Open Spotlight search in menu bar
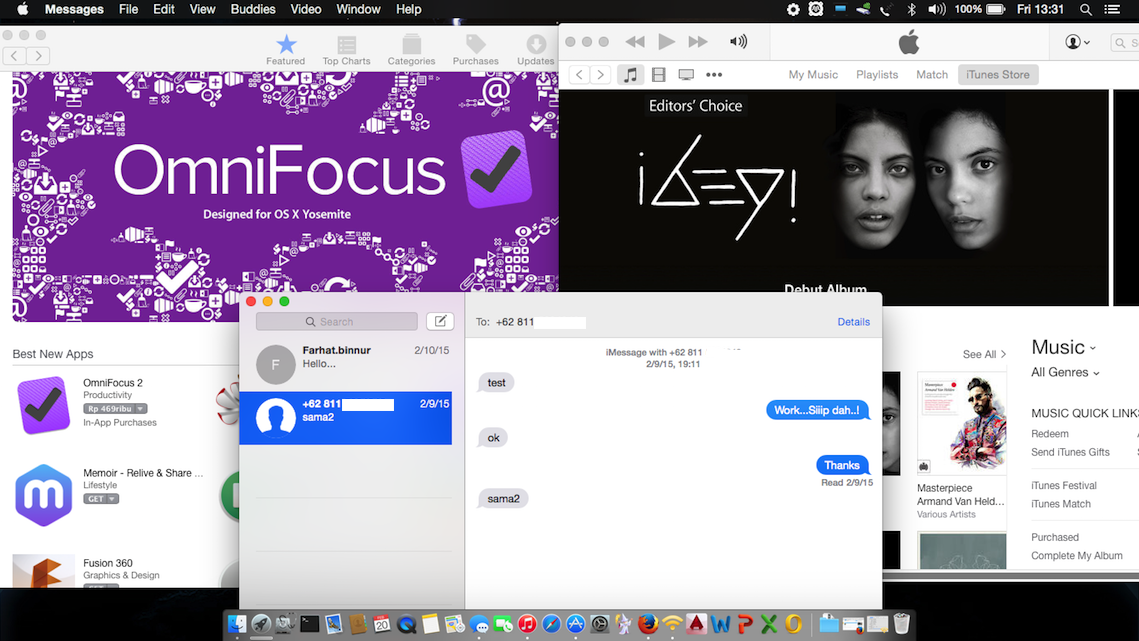The image size is (1139, 641). tap(1085, 9)
